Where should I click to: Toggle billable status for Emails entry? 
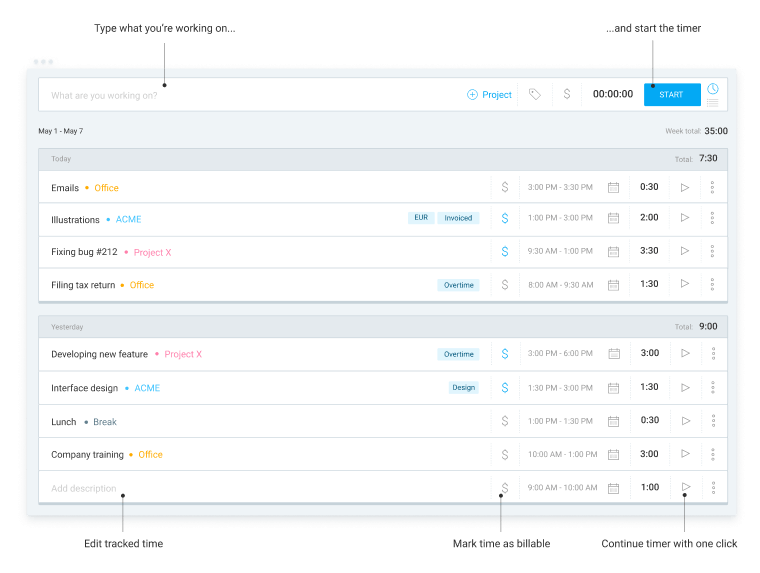pos(505,187)
